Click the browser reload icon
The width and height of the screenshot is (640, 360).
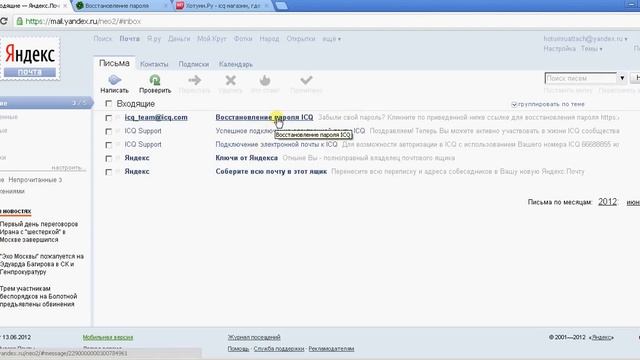tap(4, 21)
